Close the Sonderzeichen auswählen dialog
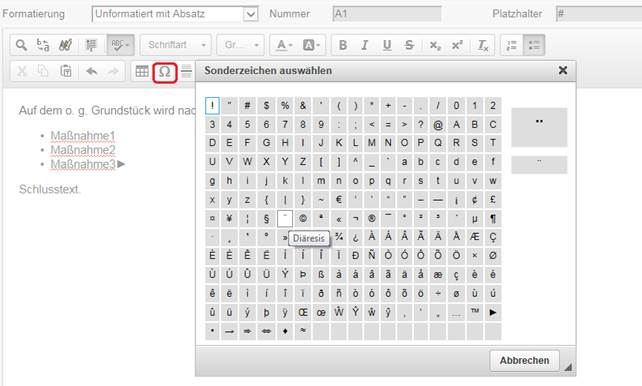 pyautogui.click(x=563, y=70)
